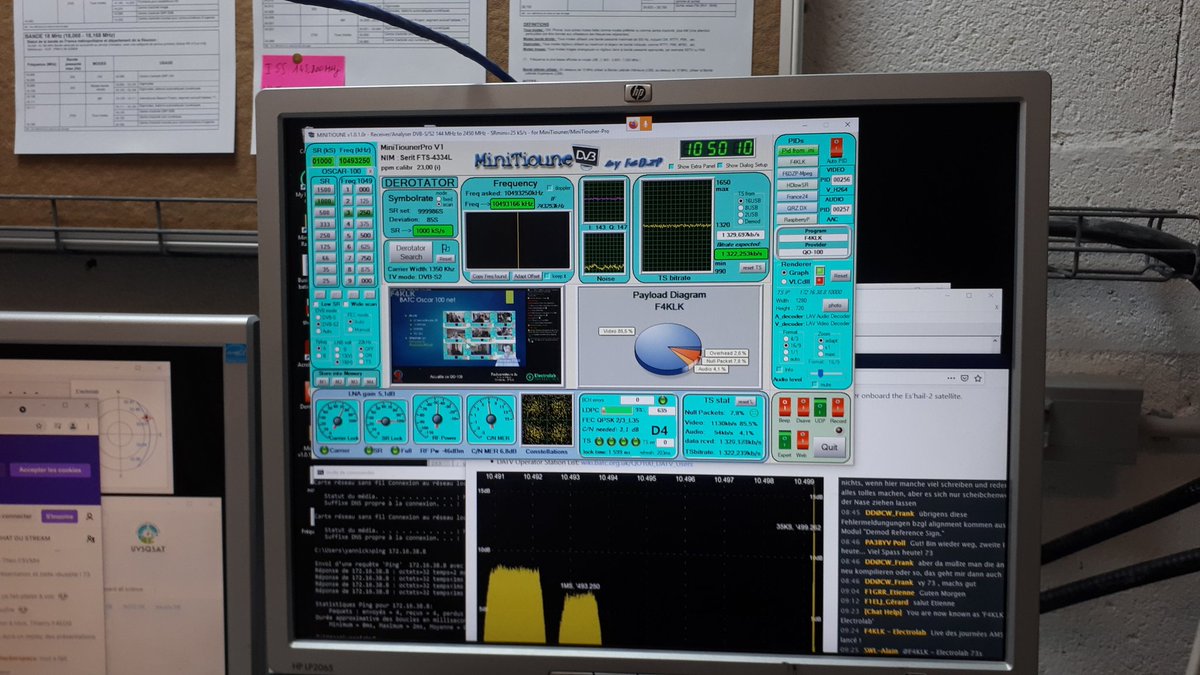The width and height of the screenshot is (1200, 675).
Task: Enable the Low SR checkbox
Action: [x=316, y=304]
